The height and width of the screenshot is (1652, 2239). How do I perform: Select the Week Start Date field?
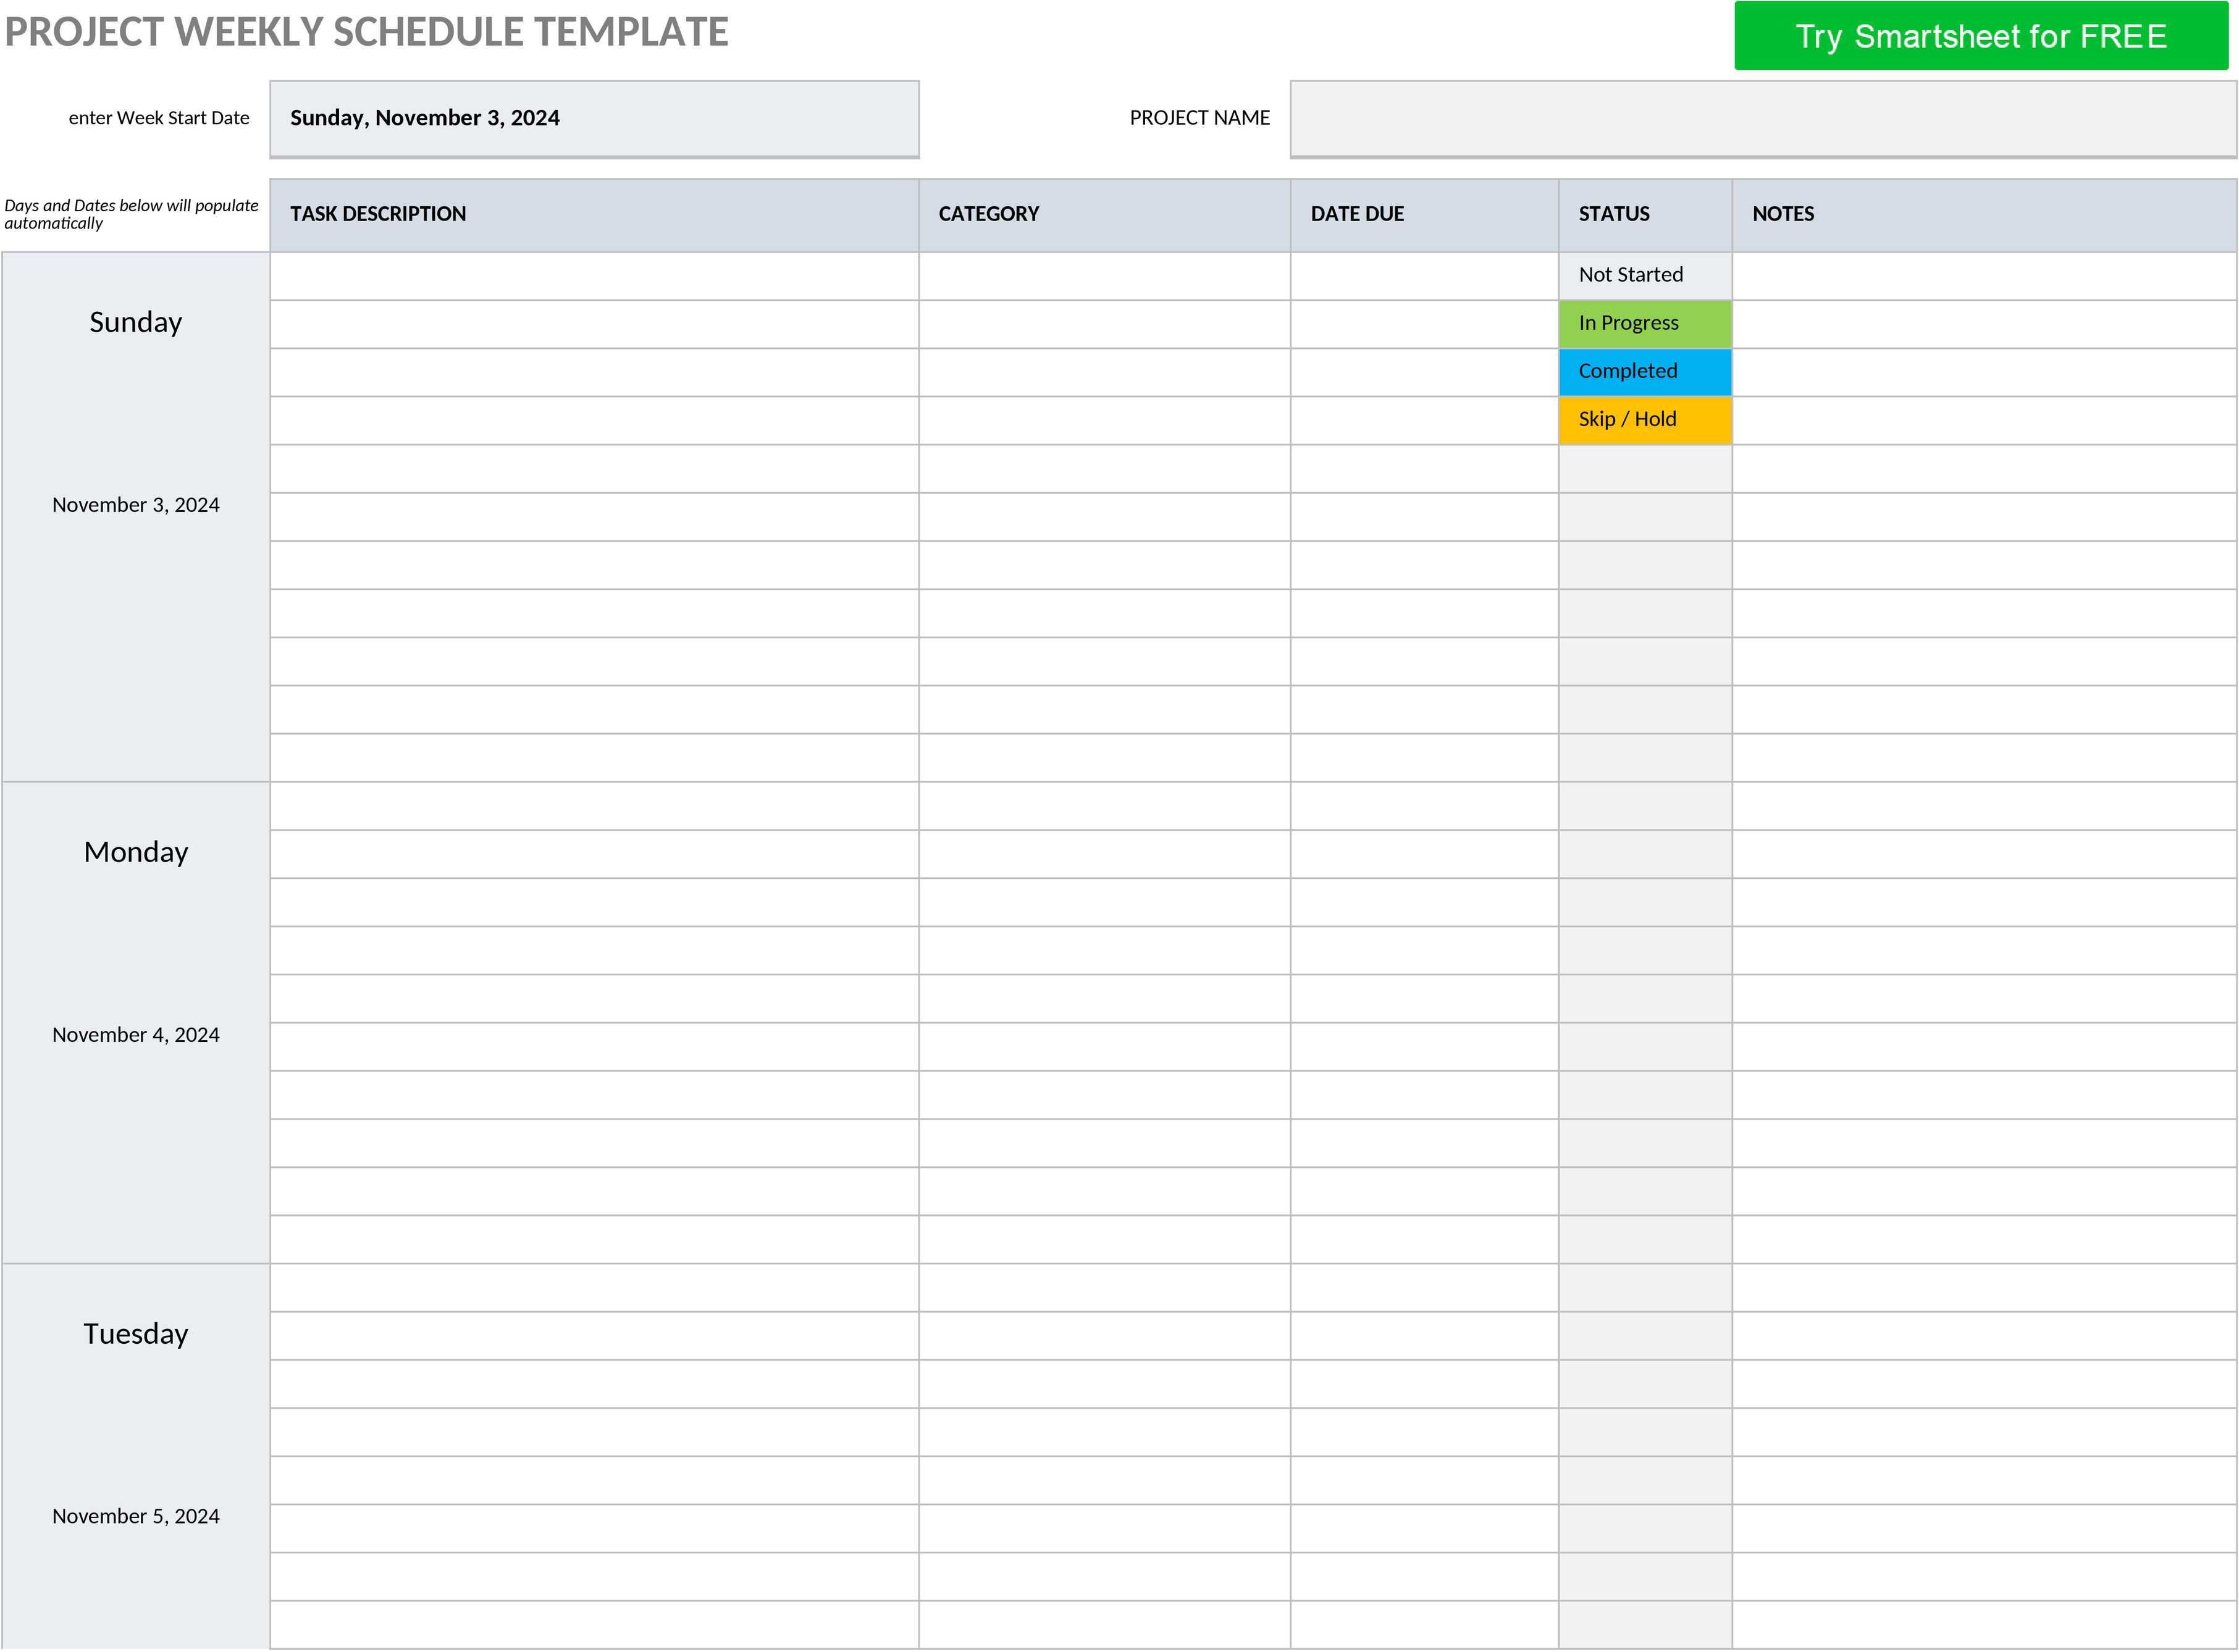coord(594,118)
